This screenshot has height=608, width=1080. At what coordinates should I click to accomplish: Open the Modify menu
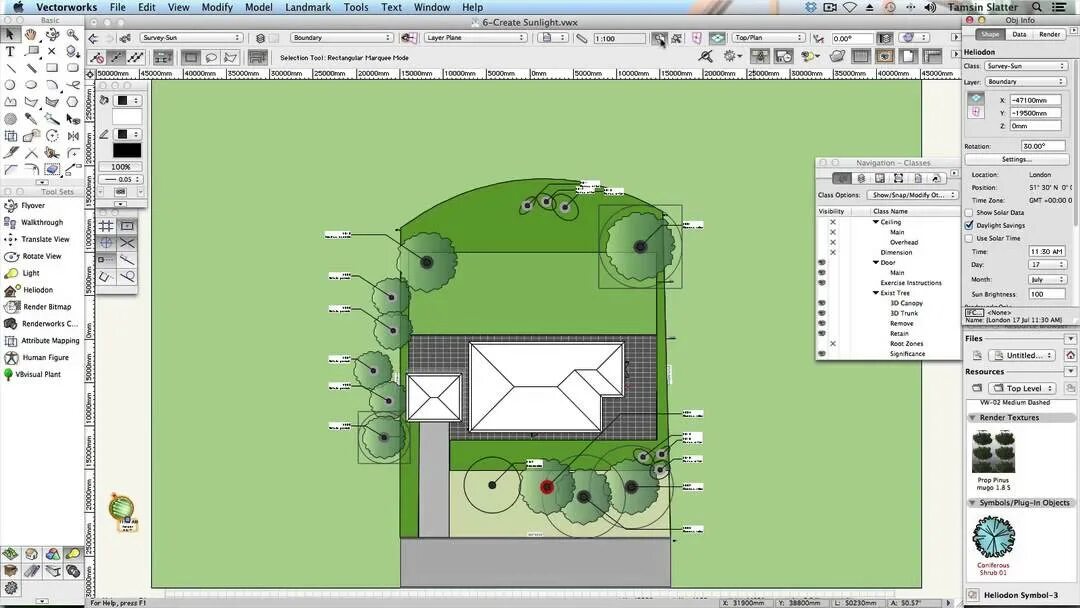pyautogui.click(x=217, y=7)
